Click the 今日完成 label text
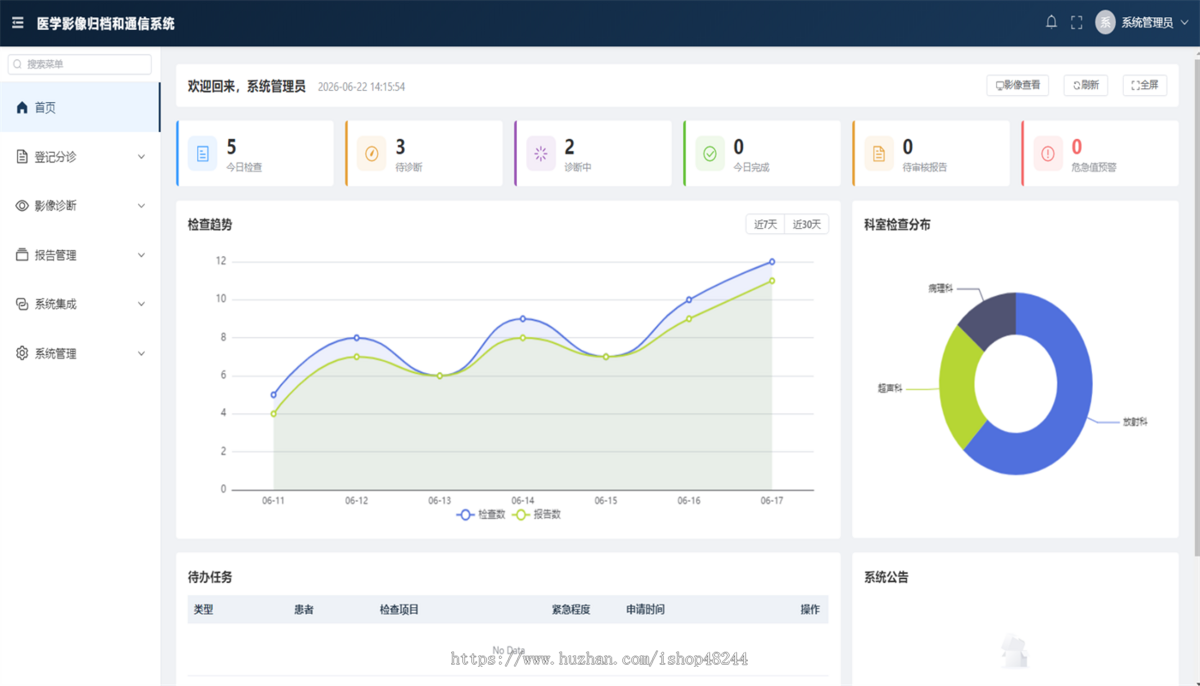The width and height of the screenshot is (1200, 686). 751,167
